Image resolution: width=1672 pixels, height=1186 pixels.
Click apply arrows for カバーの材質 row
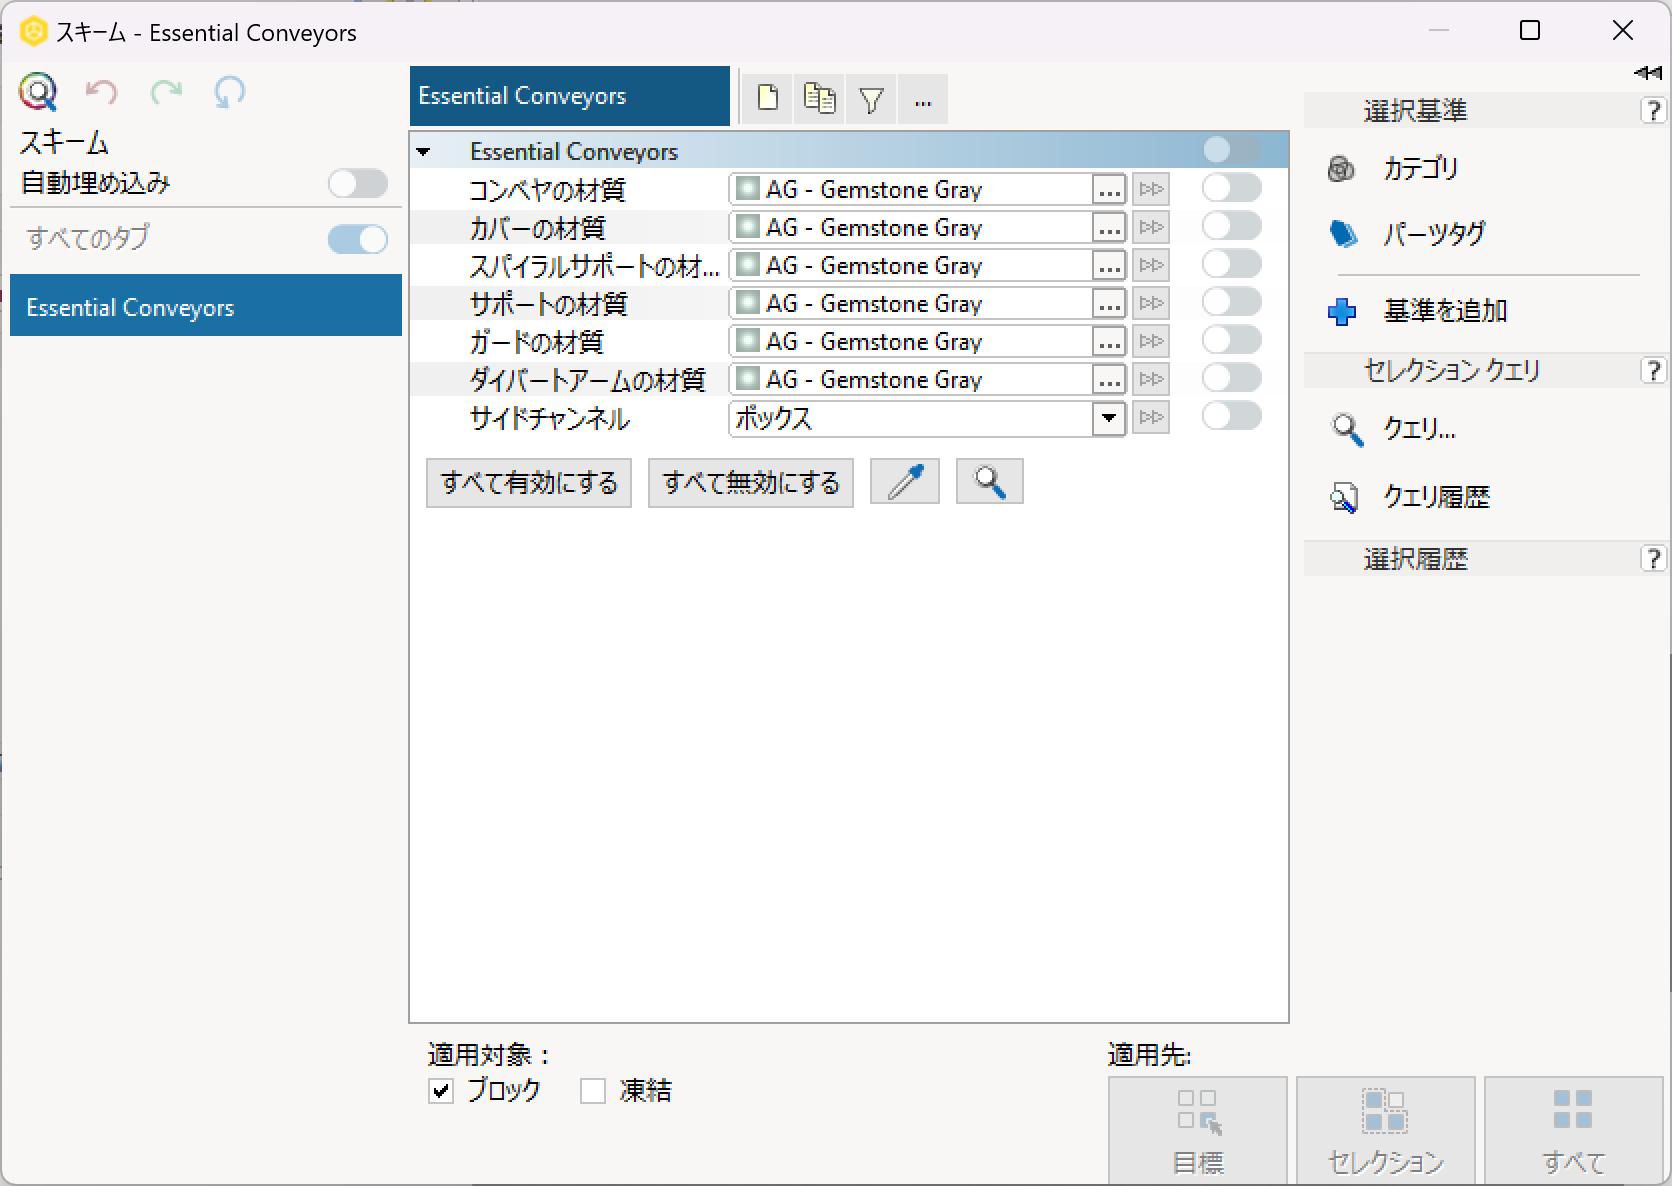click(x=1152, y=227)
